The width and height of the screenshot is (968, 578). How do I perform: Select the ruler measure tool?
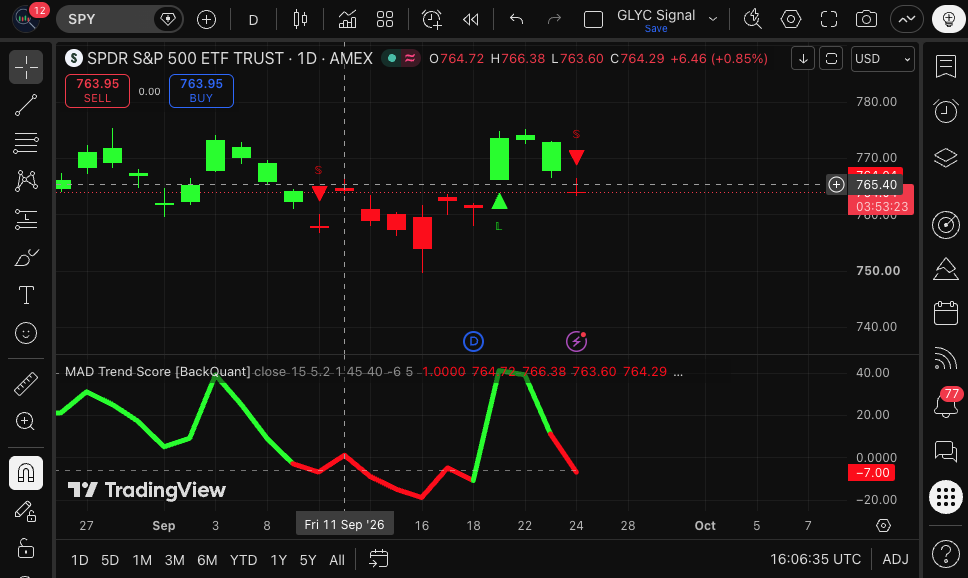click(26, 383)
